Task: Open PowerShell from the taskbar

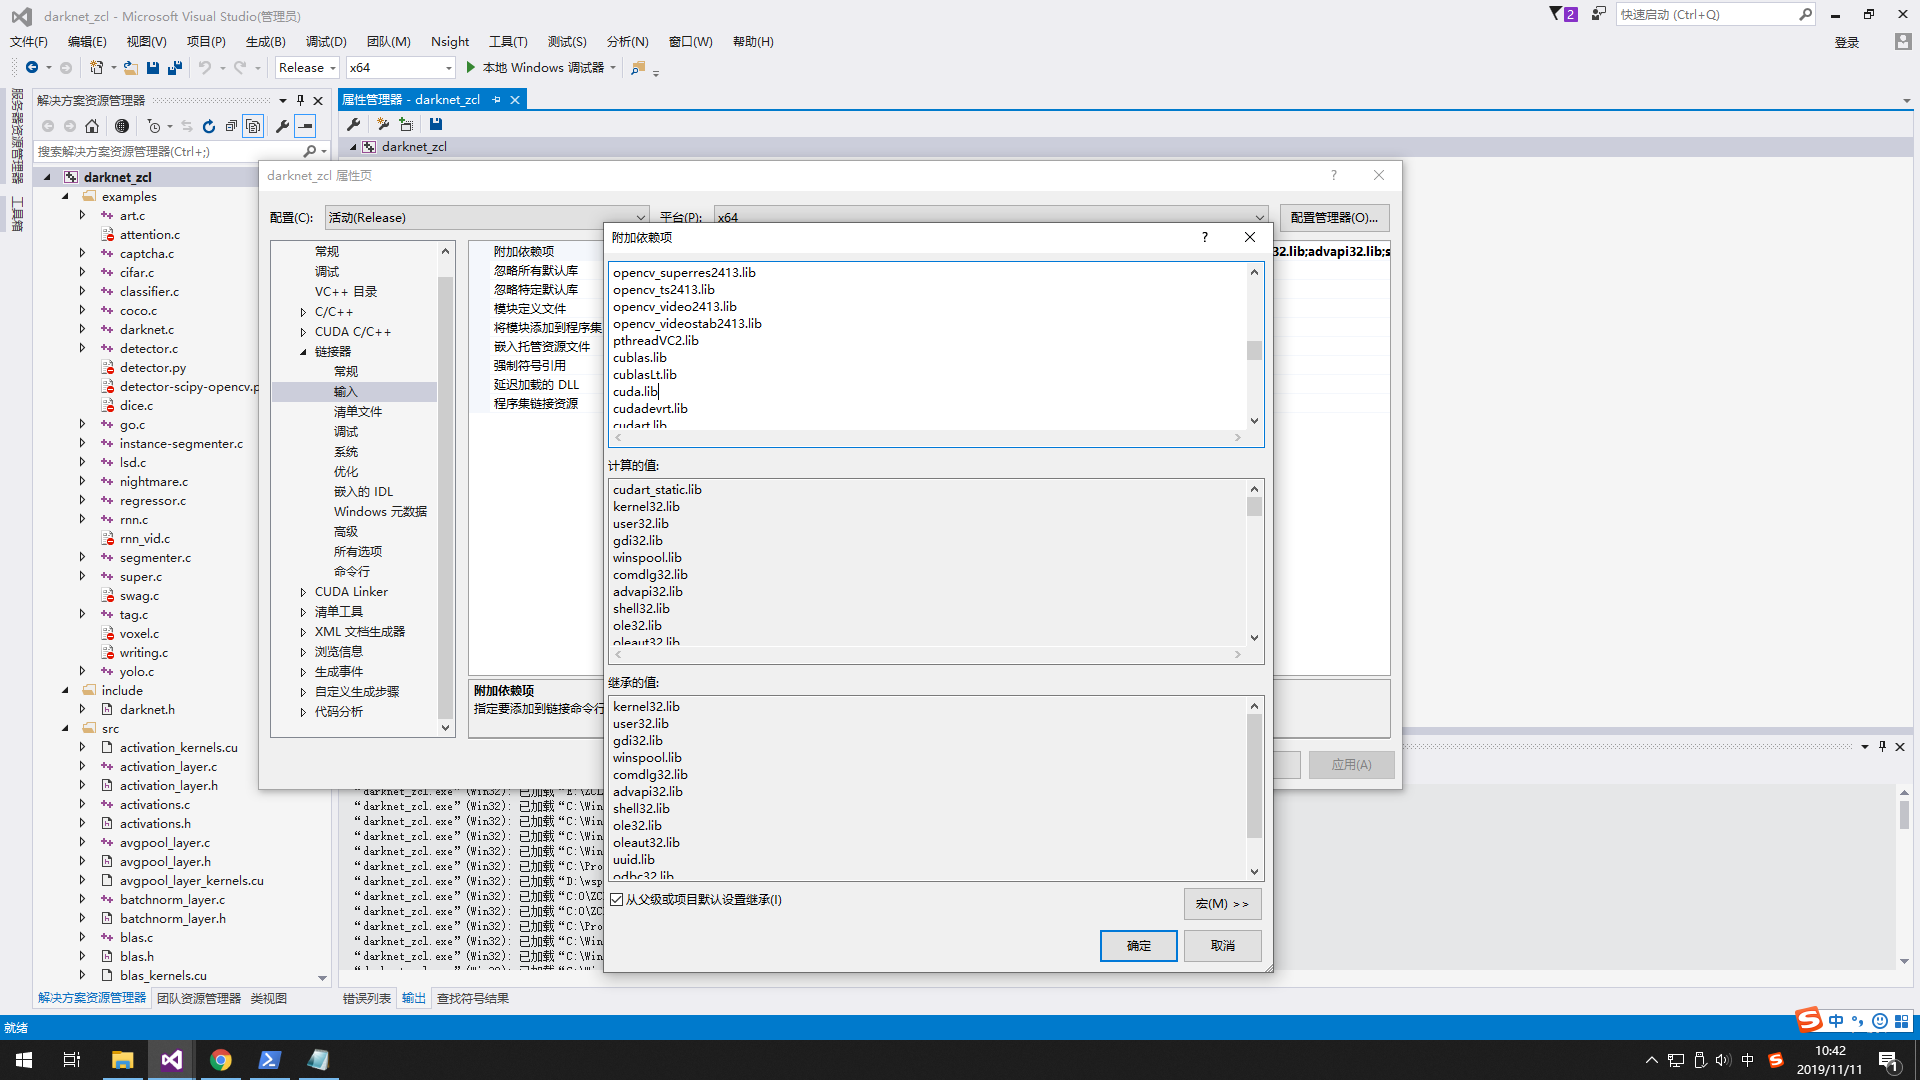Action: 269,1060
